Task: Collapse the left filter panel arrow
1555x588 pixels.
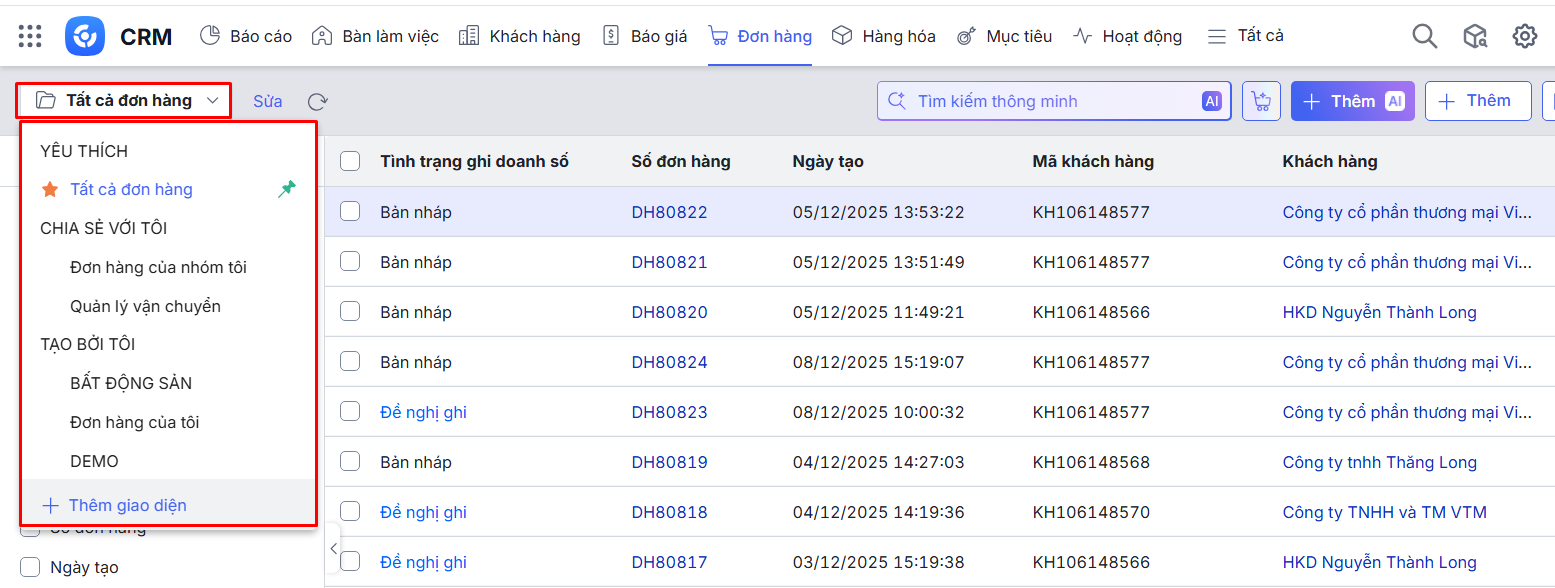Action: coord(332,548)
